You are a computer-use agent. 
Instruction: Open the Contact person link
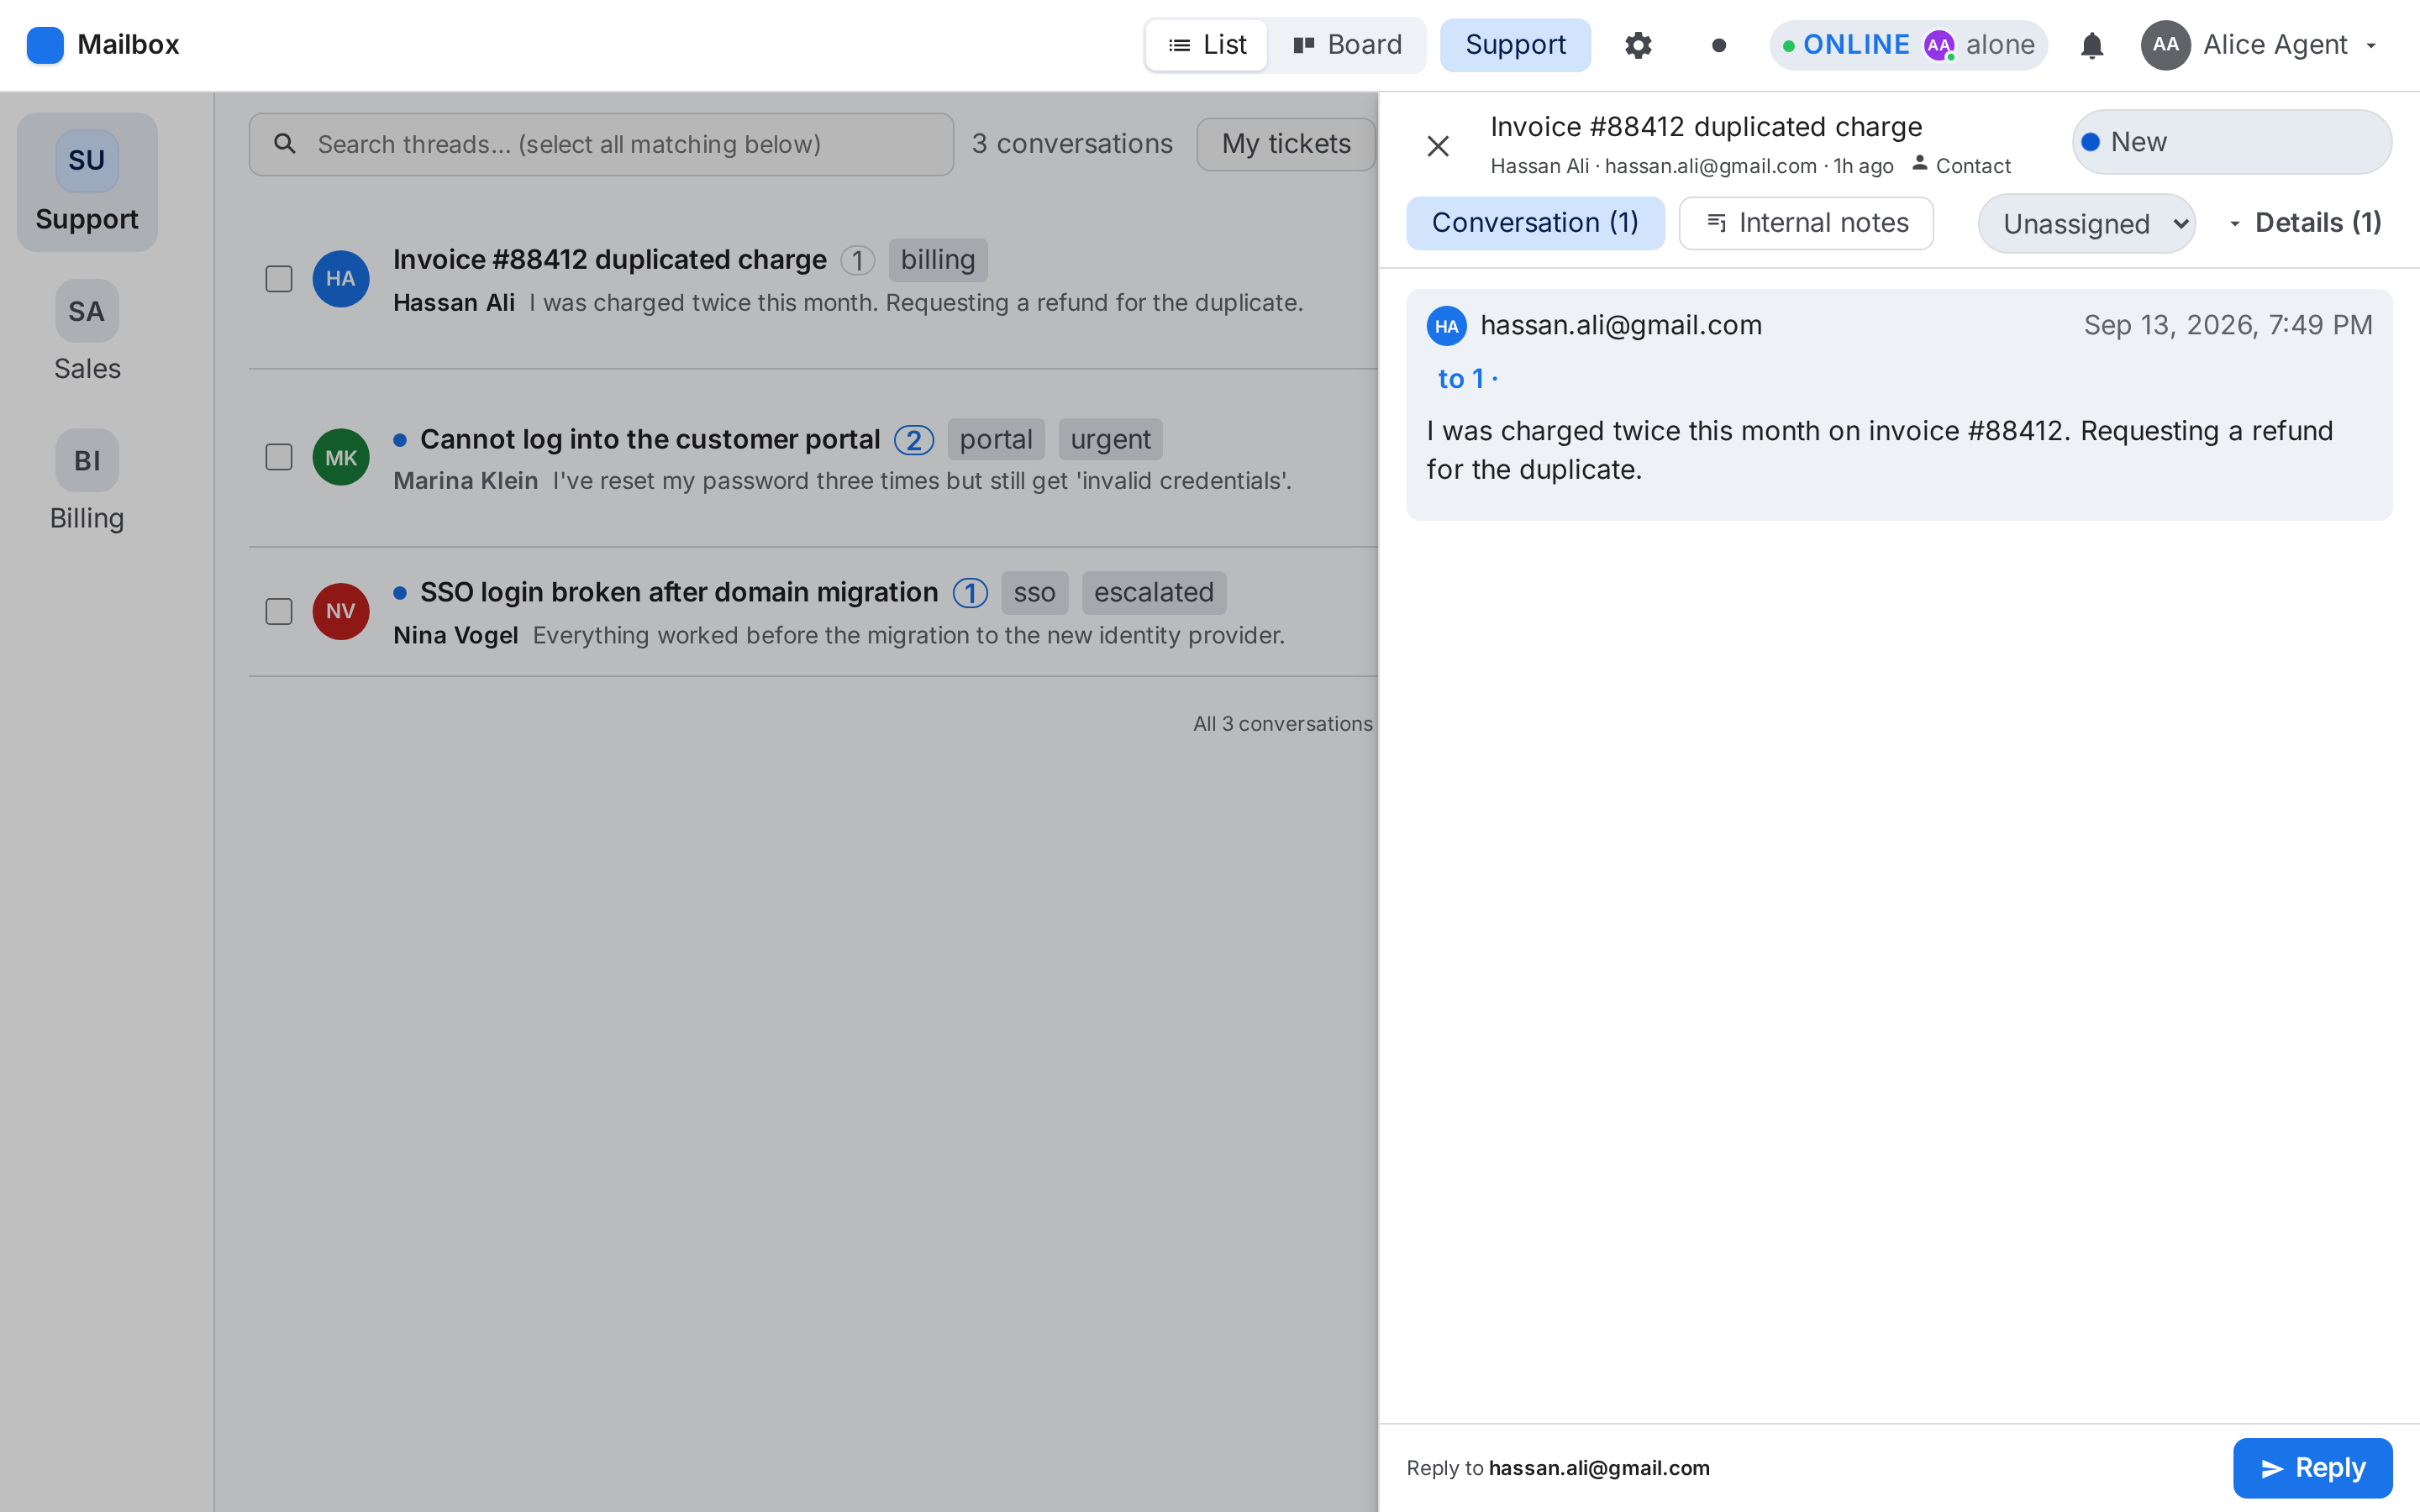[1961, 165]
